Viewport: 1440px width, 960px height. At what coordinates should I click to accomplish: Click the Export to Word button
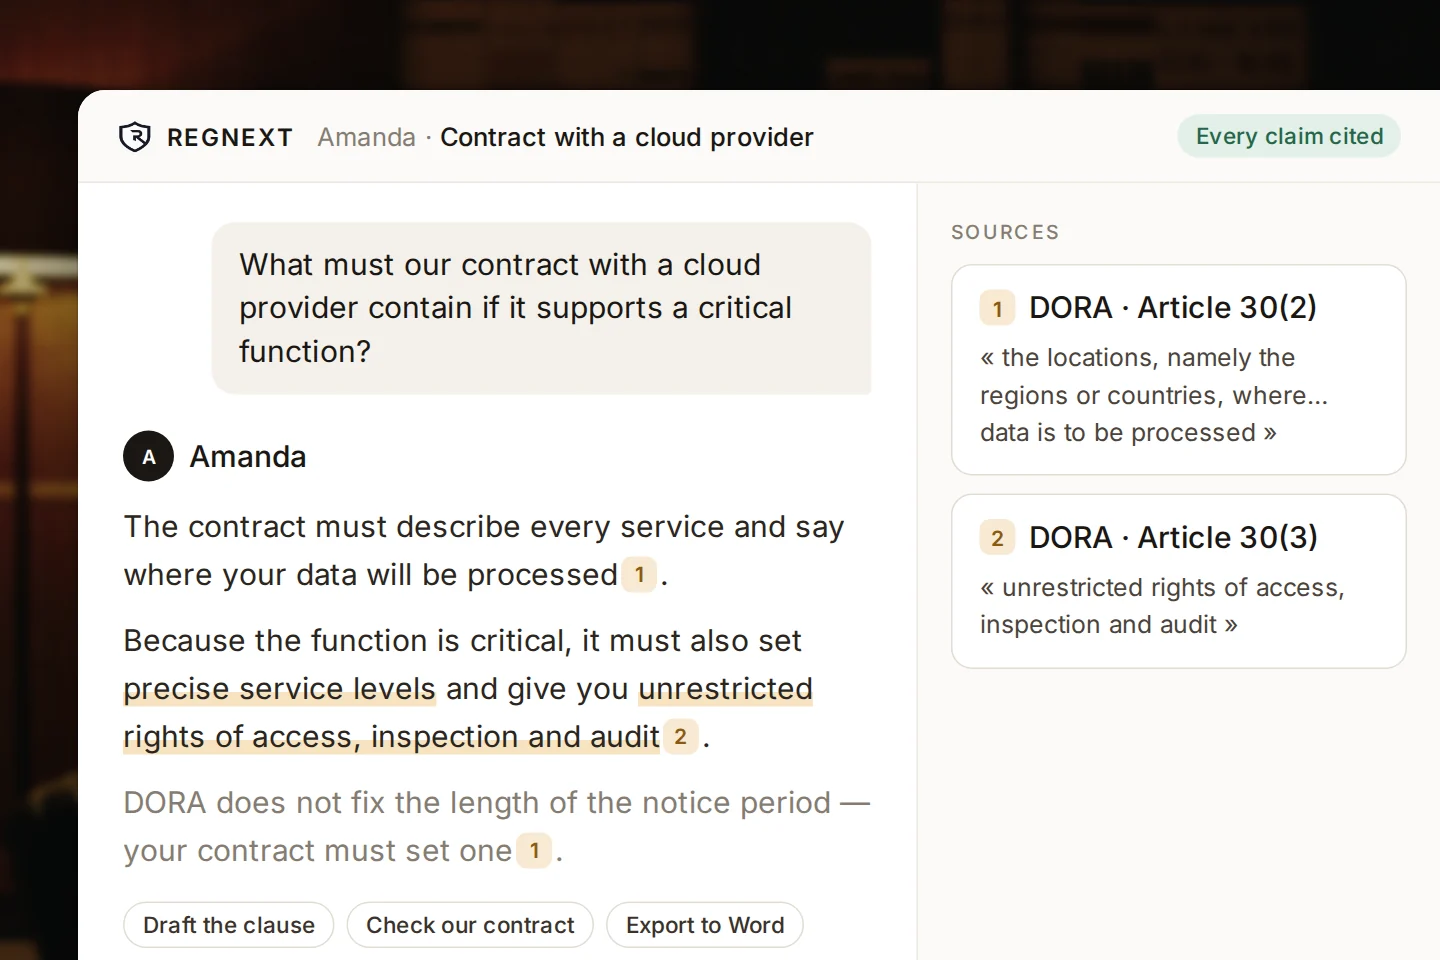point(705,925)
